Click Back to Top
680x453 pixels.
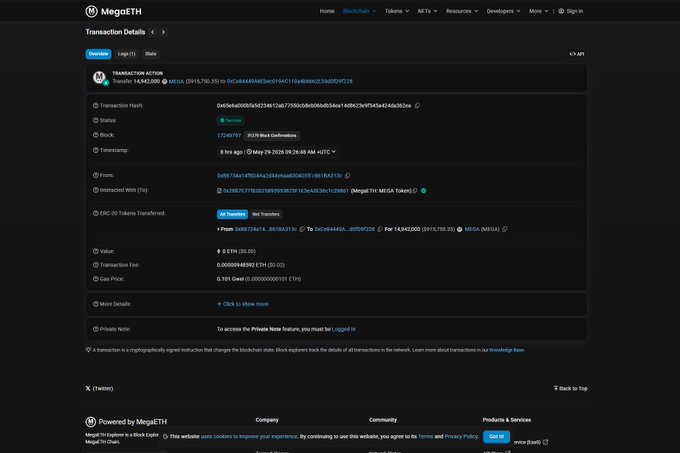[570, 388]
